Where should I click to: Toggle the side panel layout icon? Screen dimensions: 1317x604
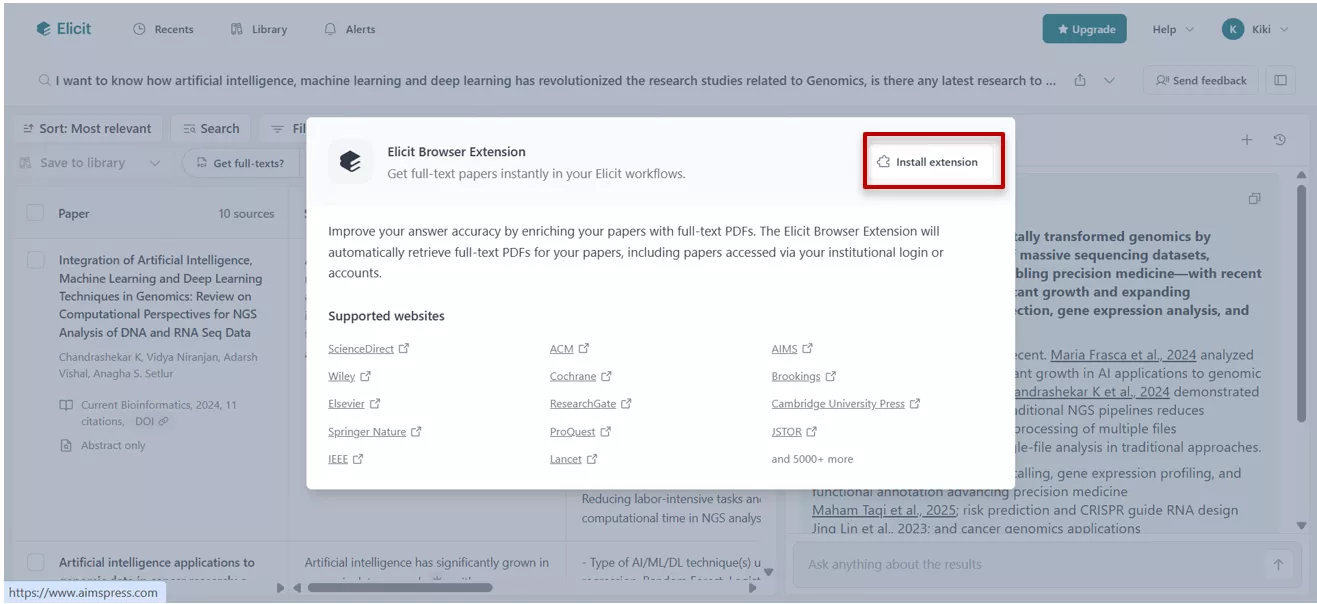1281,80
